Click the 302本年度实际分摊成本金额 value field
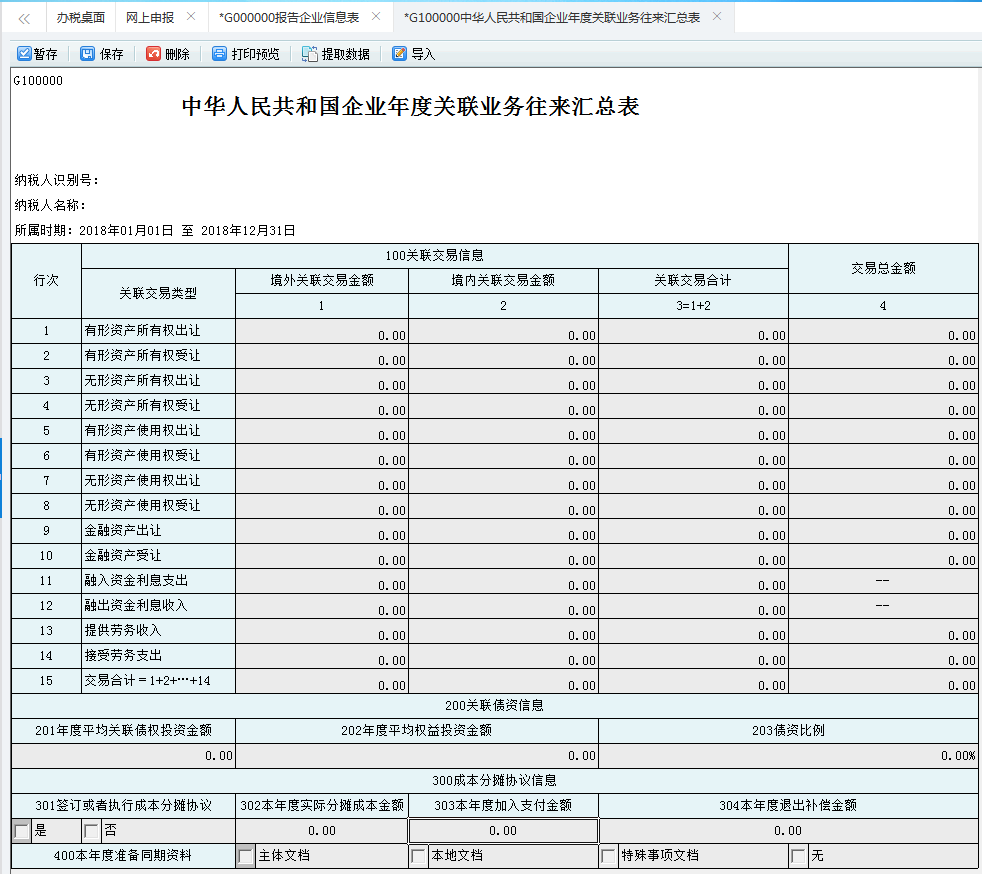The height and width of the screenshot is (874, 982). (322, 831)
